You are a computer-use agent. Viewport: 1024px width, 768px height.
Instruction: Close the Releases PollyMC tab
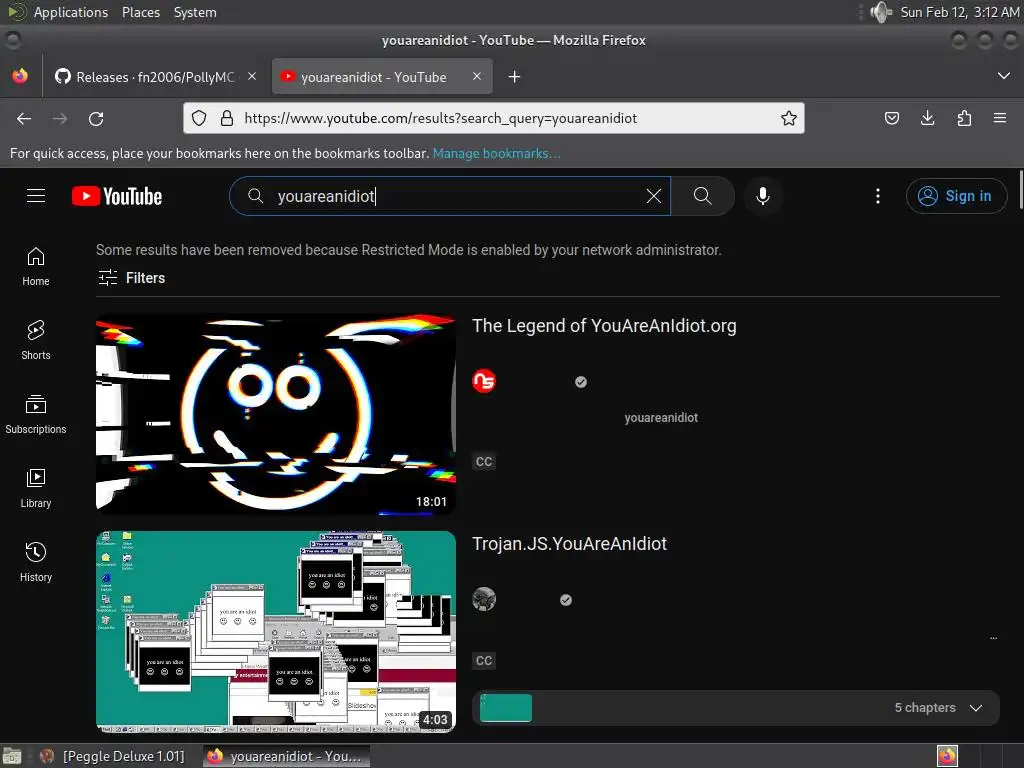252,76
